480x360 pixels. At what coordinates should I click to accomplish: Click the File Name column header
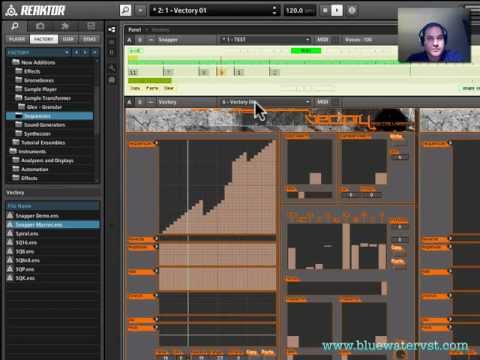click(53, 206)
